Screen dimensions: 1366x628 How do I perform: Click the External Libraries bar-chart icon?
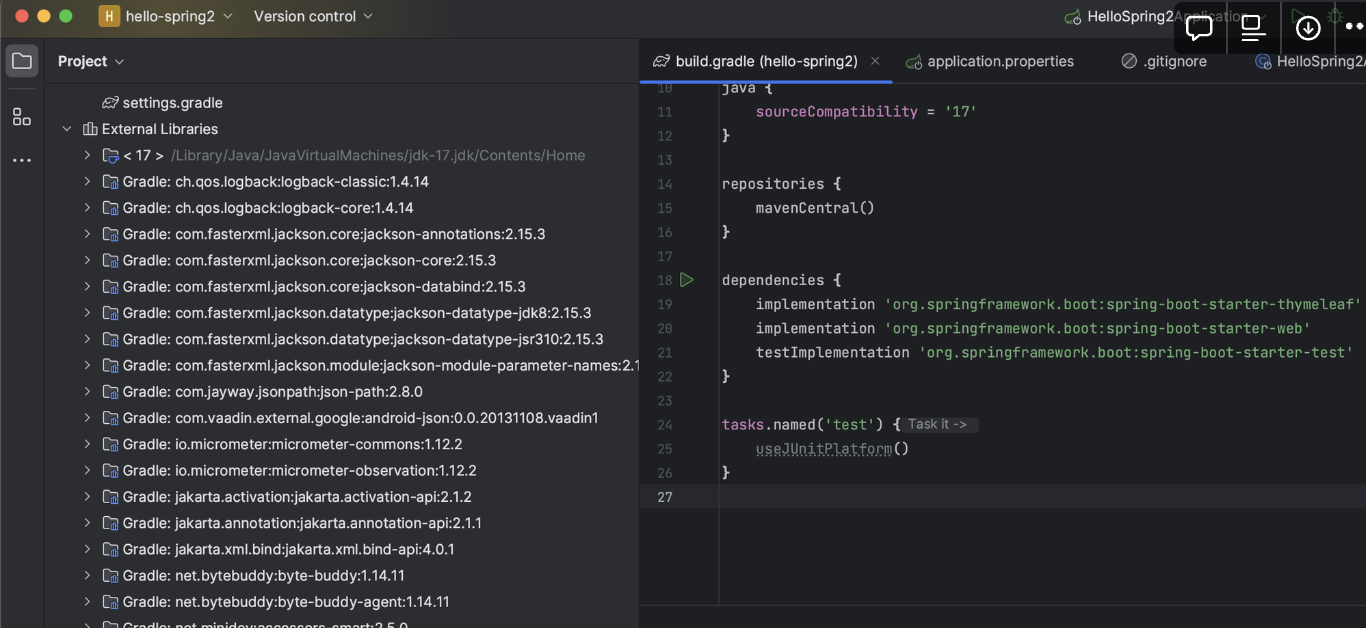[90, 129]
